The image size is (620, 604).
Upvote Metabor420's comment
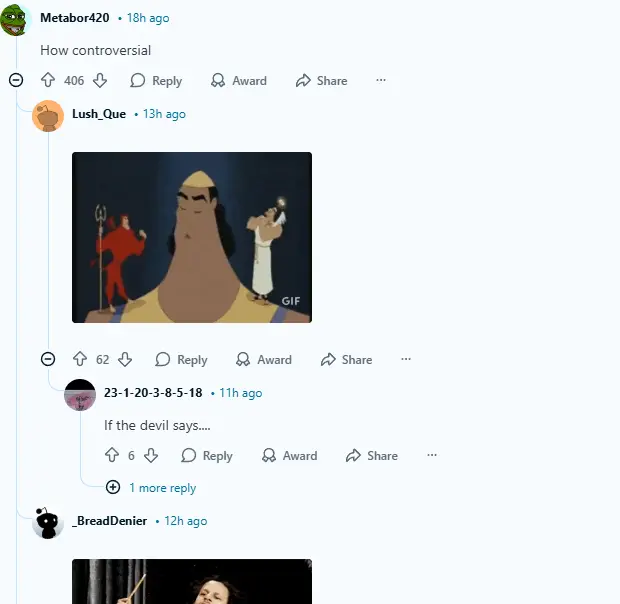click(48, 80)
